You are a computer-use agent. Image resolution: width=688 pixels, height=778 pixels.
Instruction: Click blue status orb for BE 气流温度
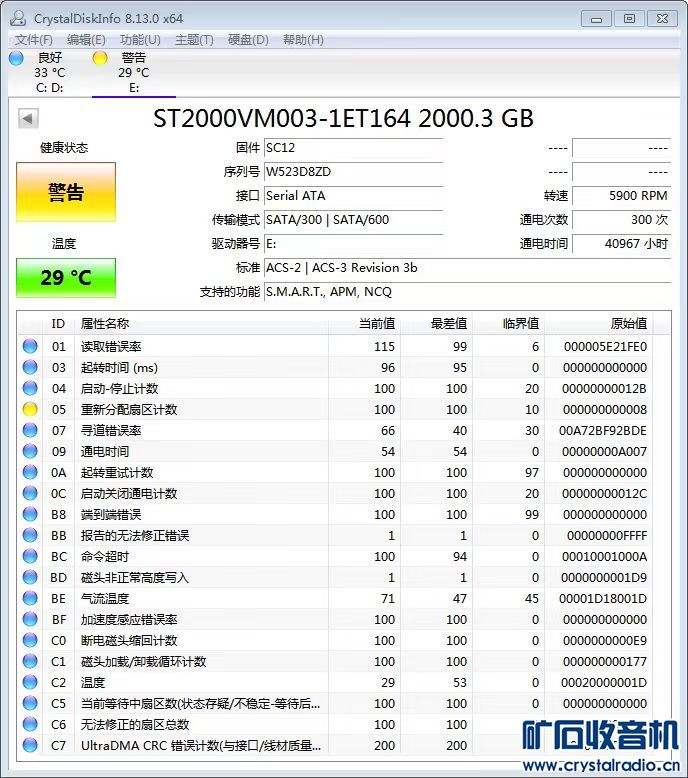[30, 598]
